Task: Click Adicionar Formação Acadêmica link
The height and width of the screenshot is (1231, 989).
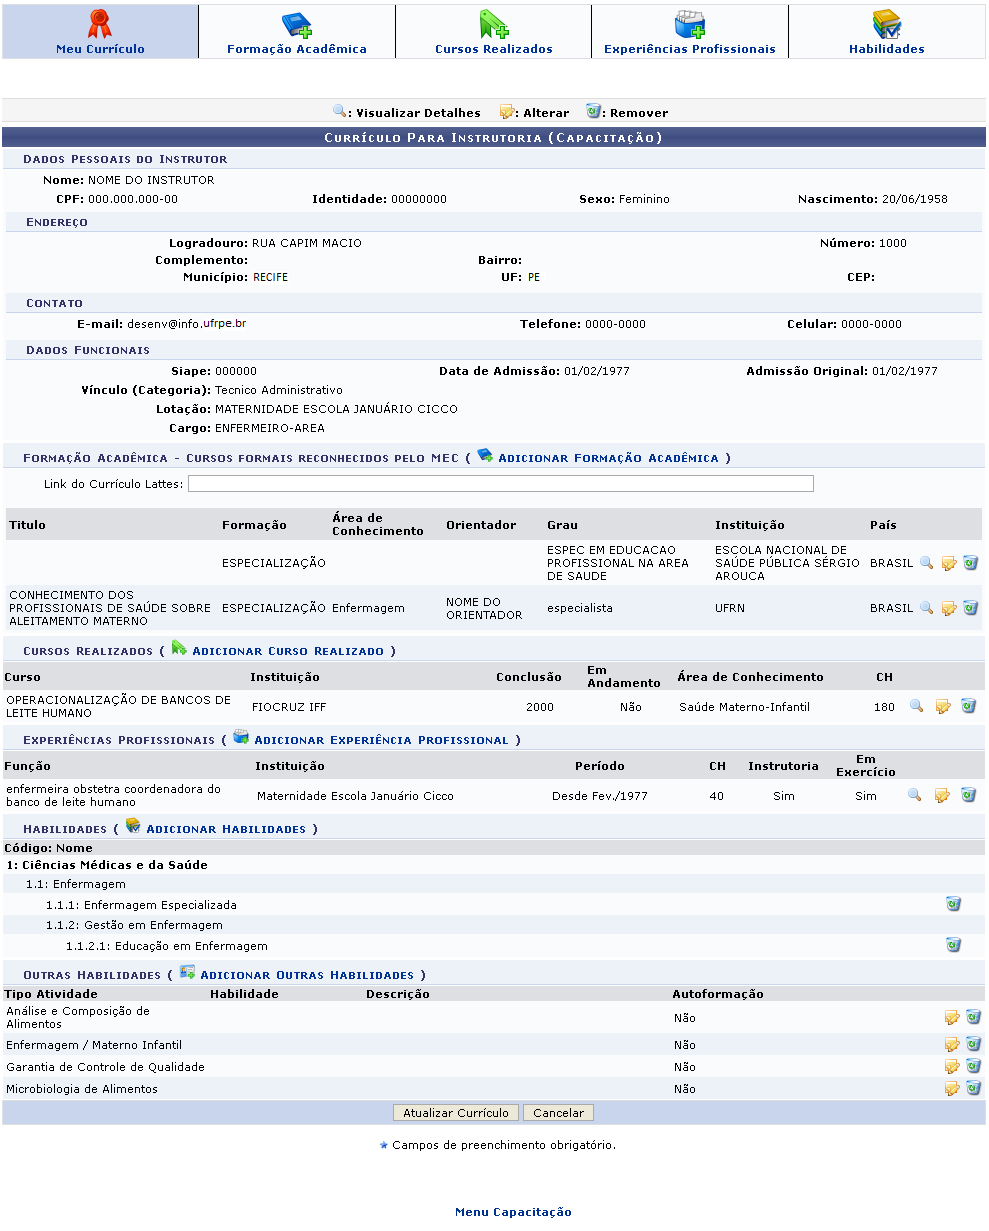Action: pyautogui.click(x=608, y=458)
